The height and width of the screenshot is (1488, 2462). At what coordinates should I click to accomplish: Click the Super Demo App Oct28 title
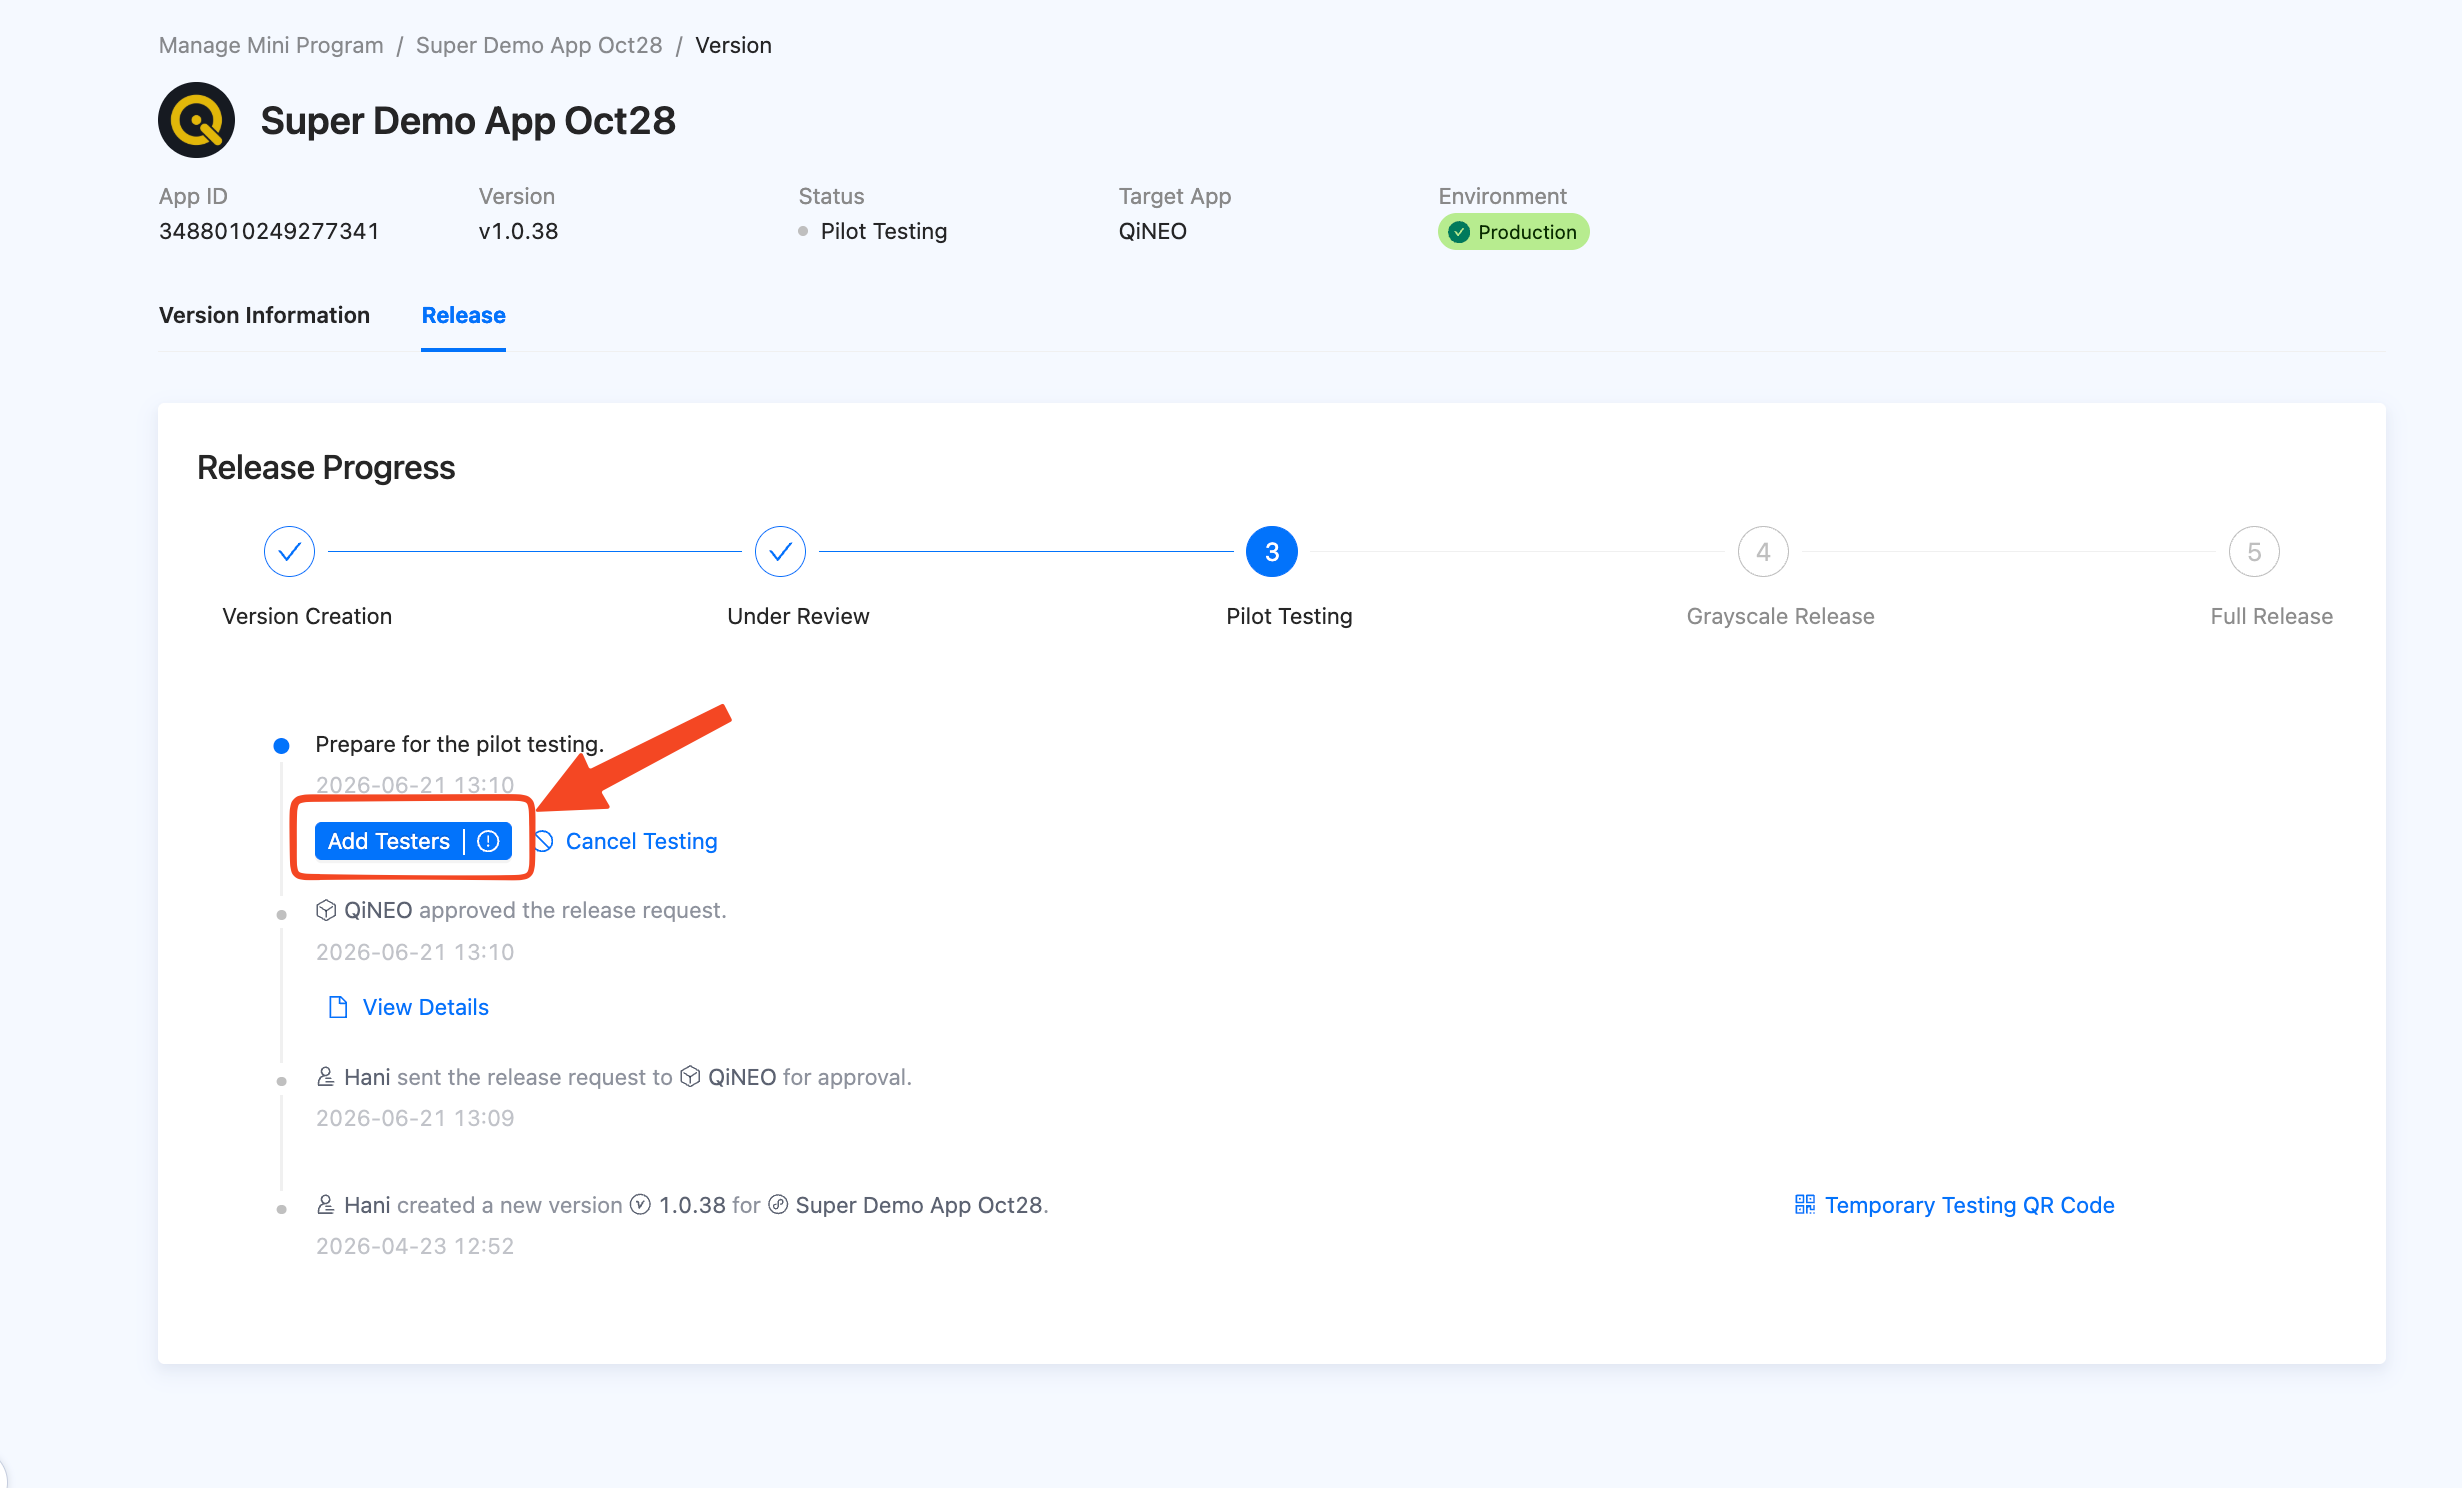468,120
